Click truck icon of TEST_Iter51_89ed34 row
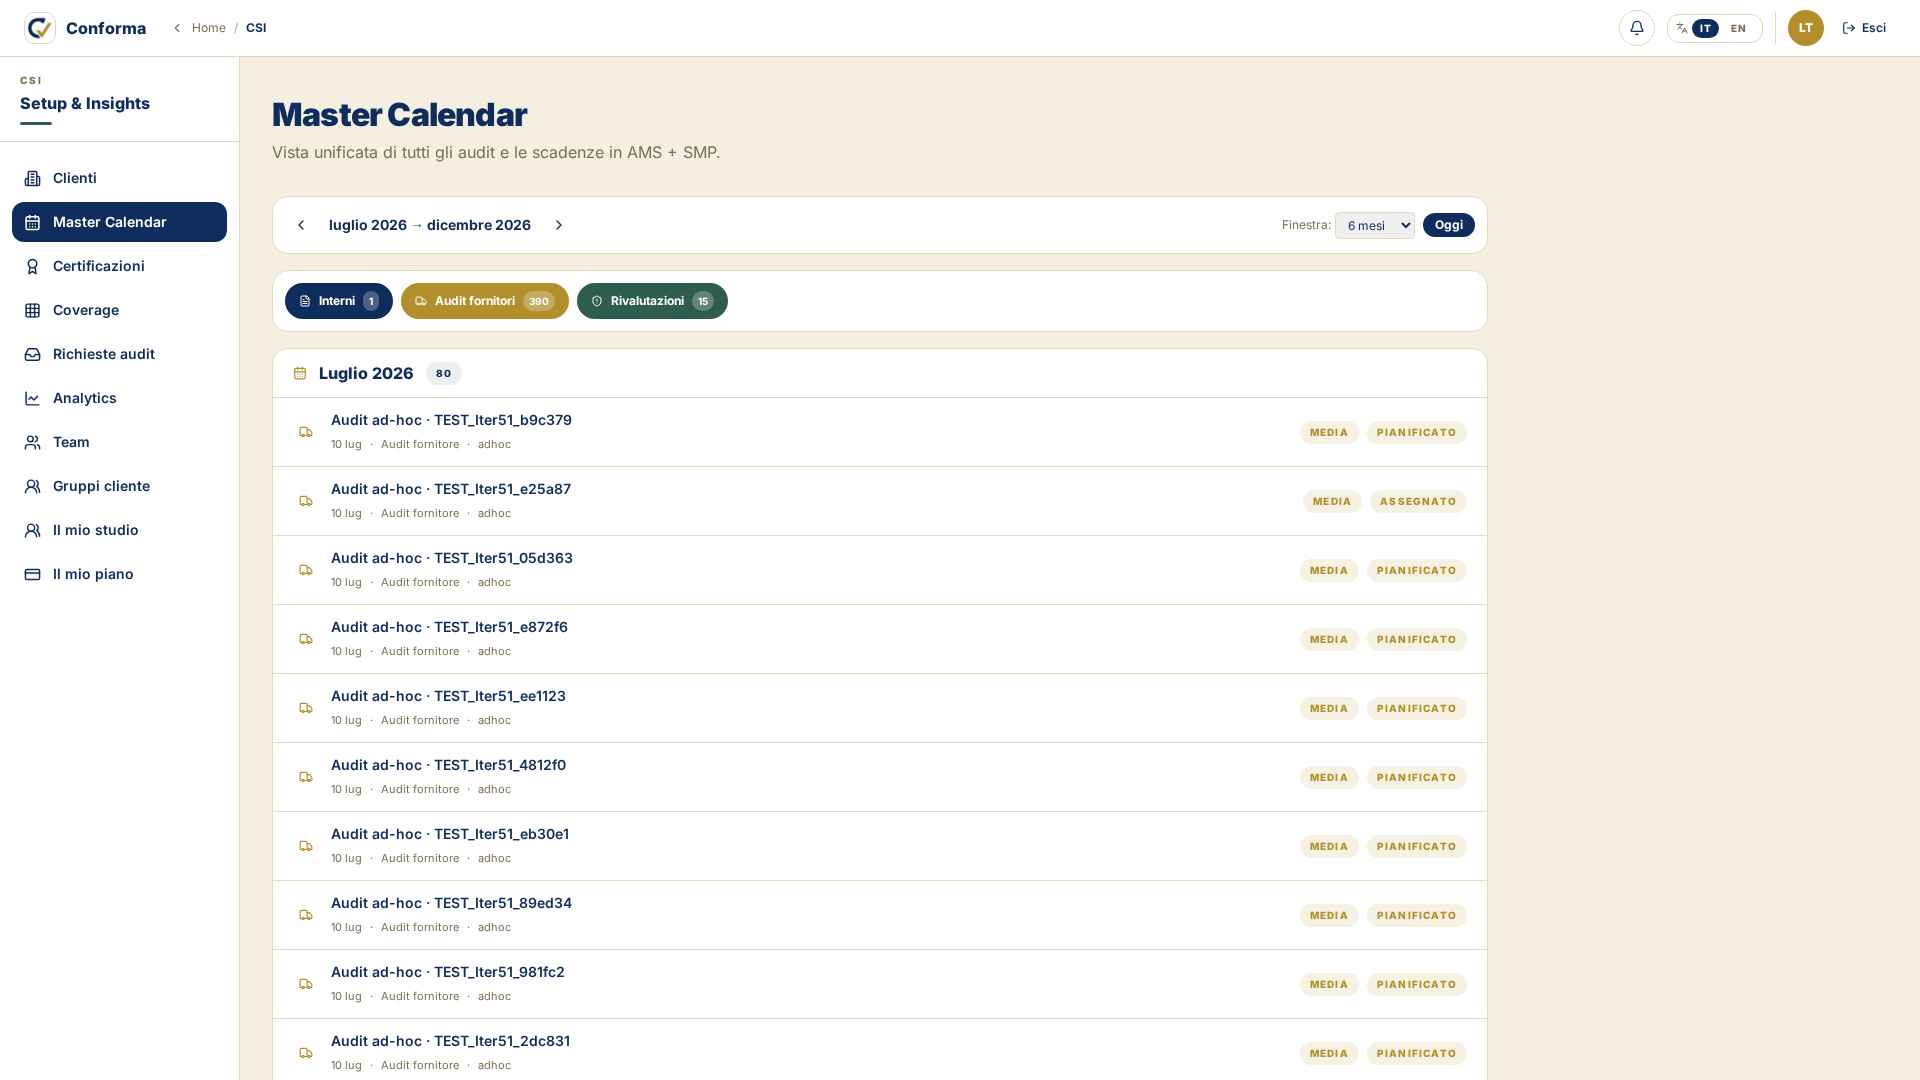 pos(306,915)
